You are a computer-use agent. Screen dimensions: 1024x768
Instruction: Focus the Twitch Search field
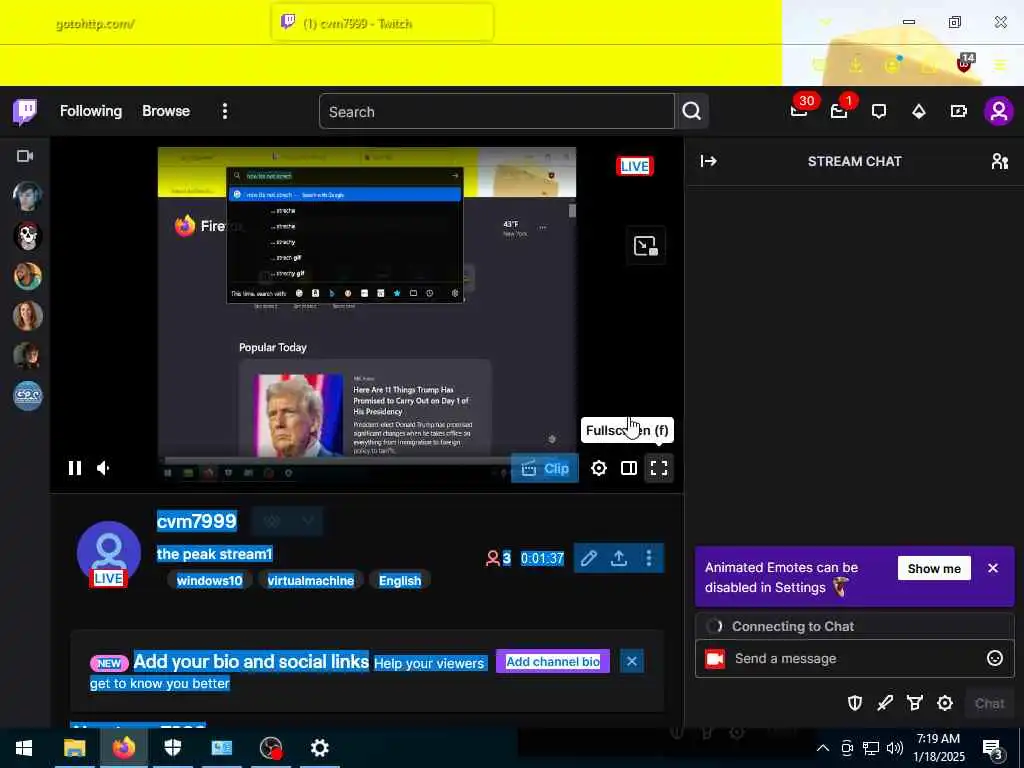496,112
